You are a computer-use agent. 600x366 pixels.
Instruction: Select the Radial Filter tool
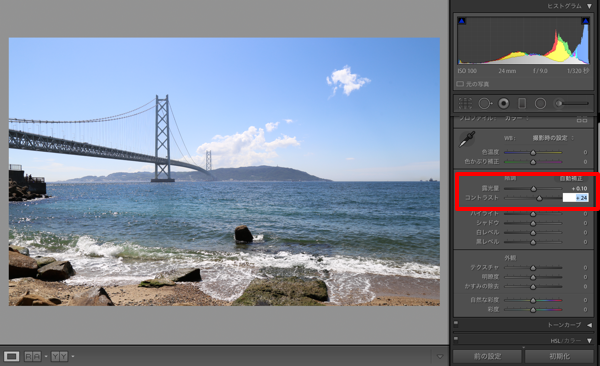tap(540, 103)
